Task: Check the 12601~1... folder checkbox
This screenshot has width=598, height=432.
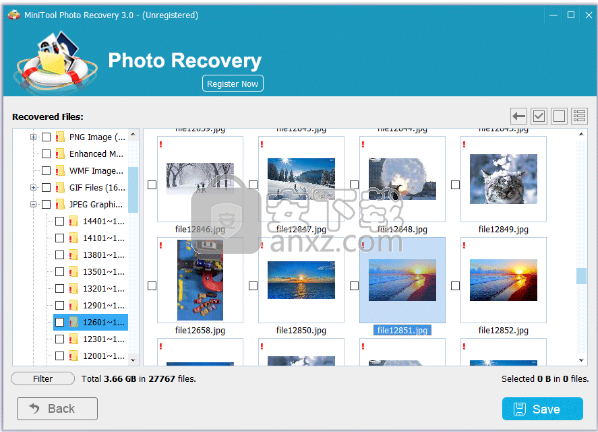Action: (x=59, y=322)
